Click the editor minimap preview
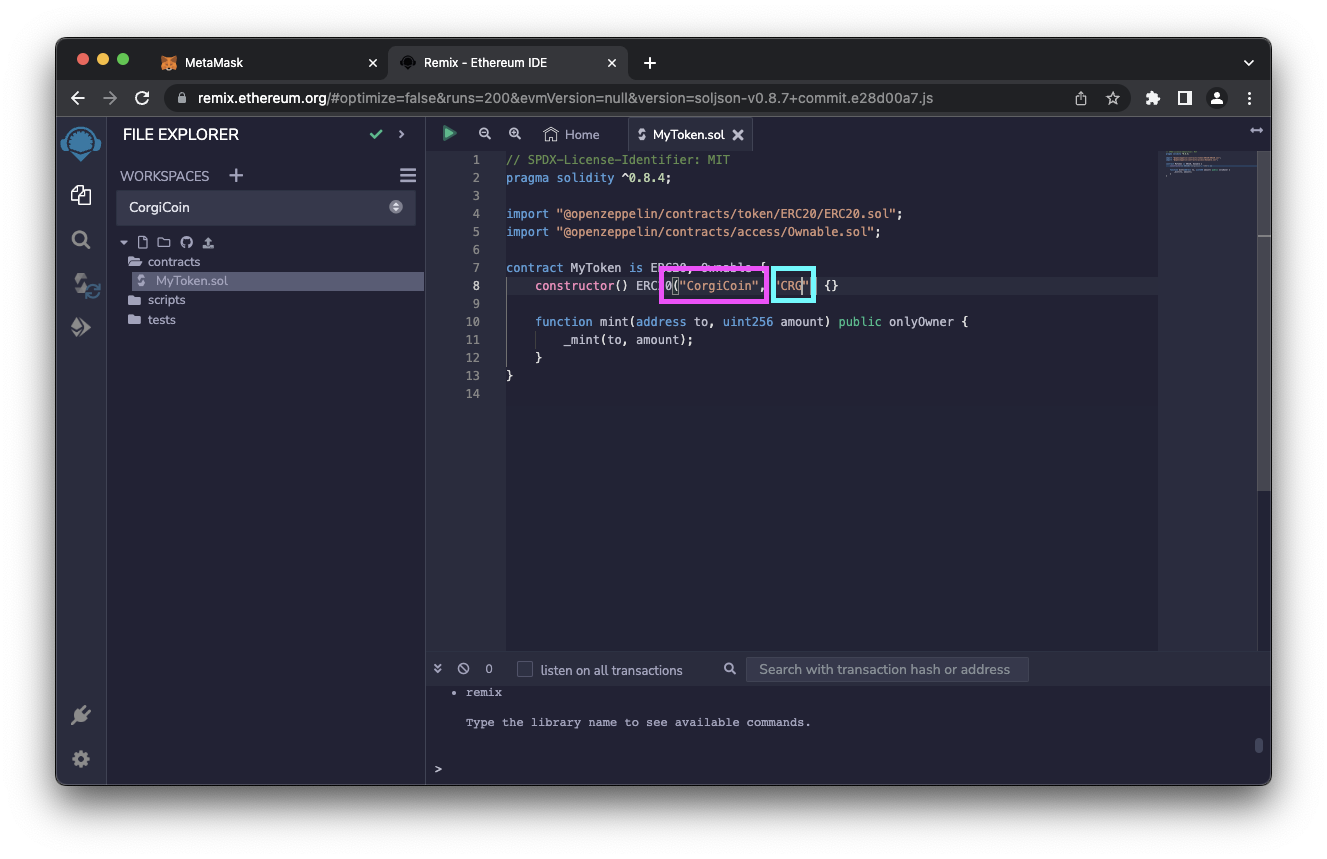Viewport: 1327px width, 859px height. click(x=1206, y=165)
